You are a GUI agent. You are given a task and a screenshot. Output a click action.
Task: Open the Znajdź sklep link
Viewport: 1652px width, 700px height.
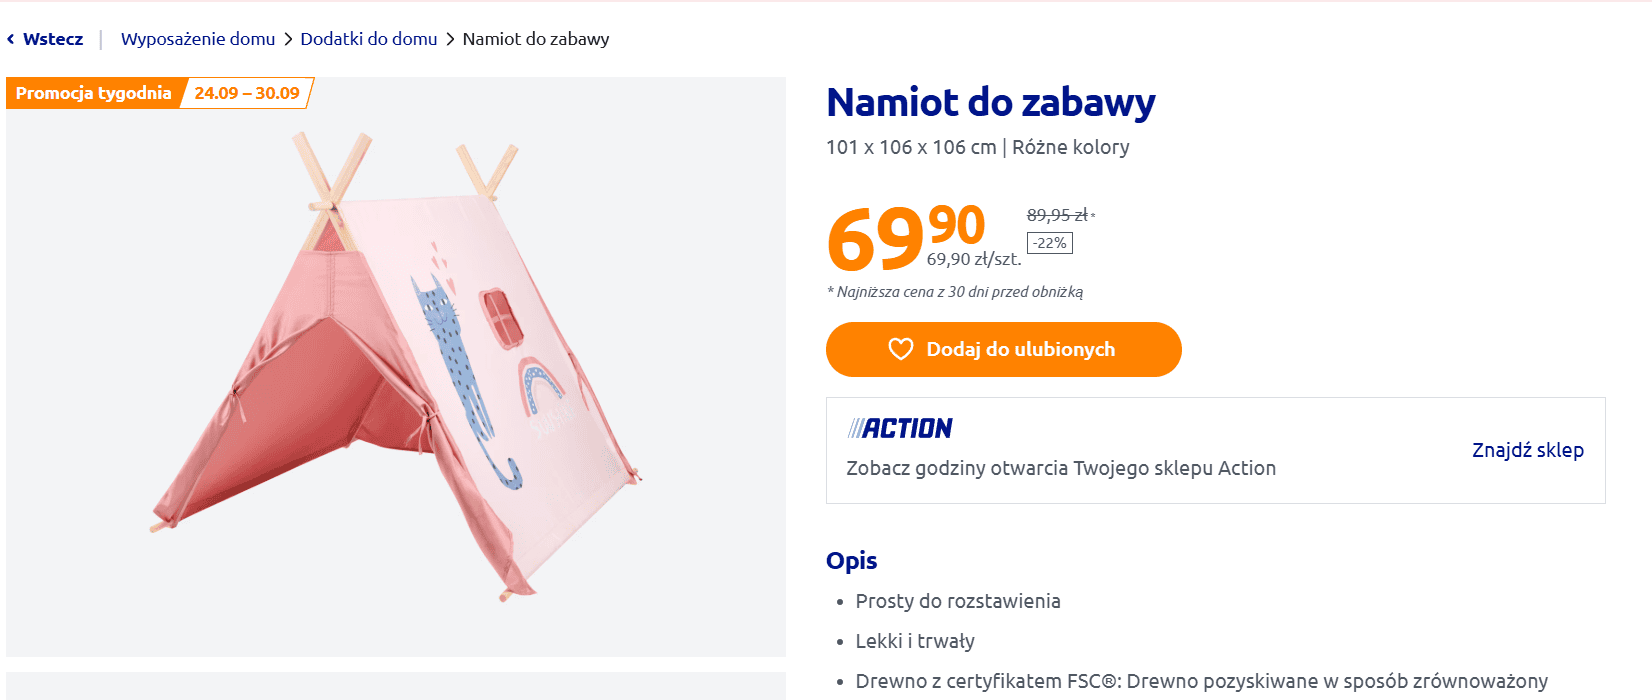[1528, 450]
